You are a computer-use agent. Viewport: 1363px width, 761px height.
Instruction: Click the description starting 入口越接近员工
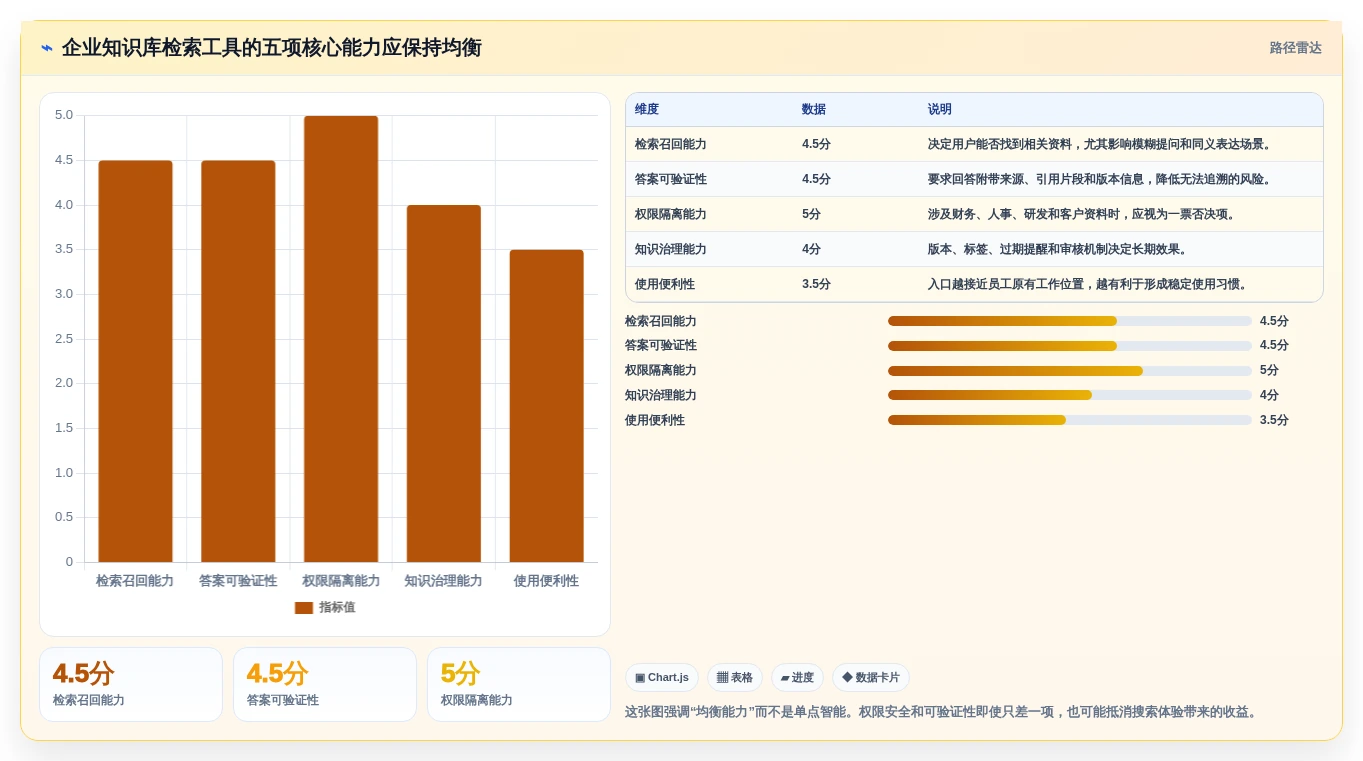(1089, 285)
